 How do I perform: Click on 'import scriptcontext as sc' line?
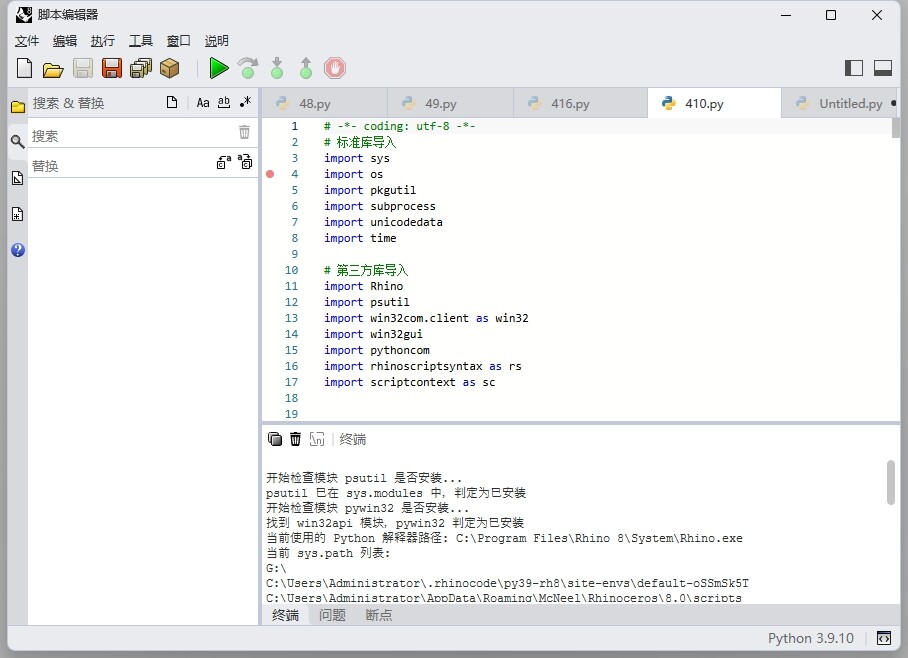coord(409,382)
